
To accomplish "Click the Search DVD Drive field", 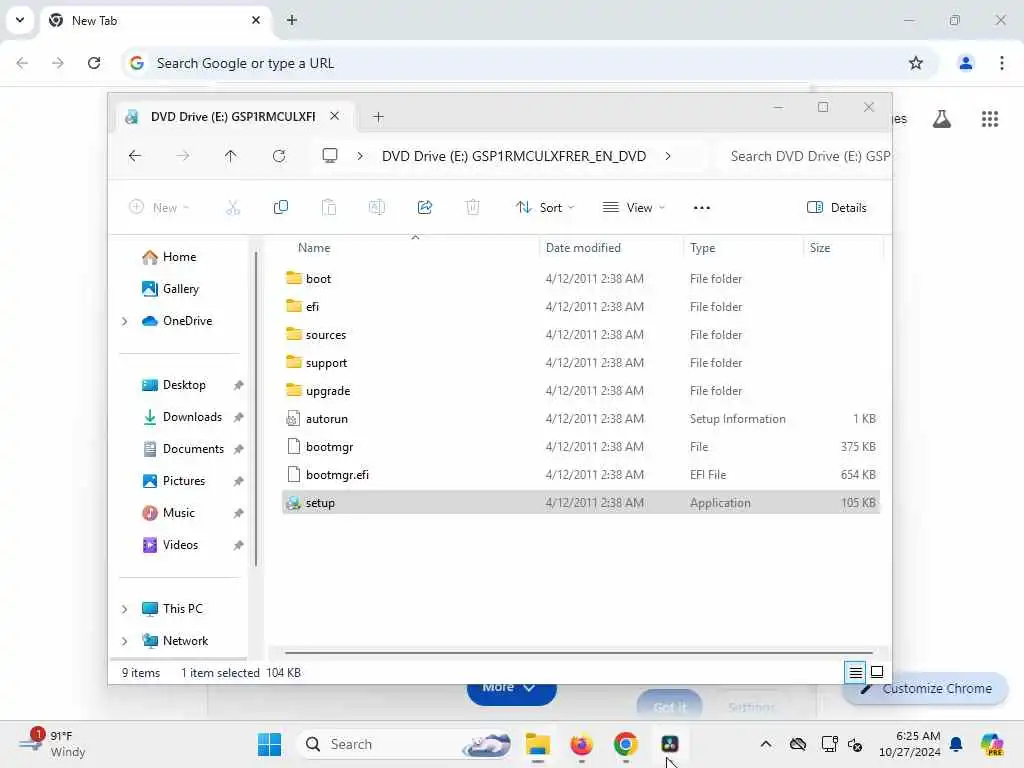I will (x=807, y=156).
